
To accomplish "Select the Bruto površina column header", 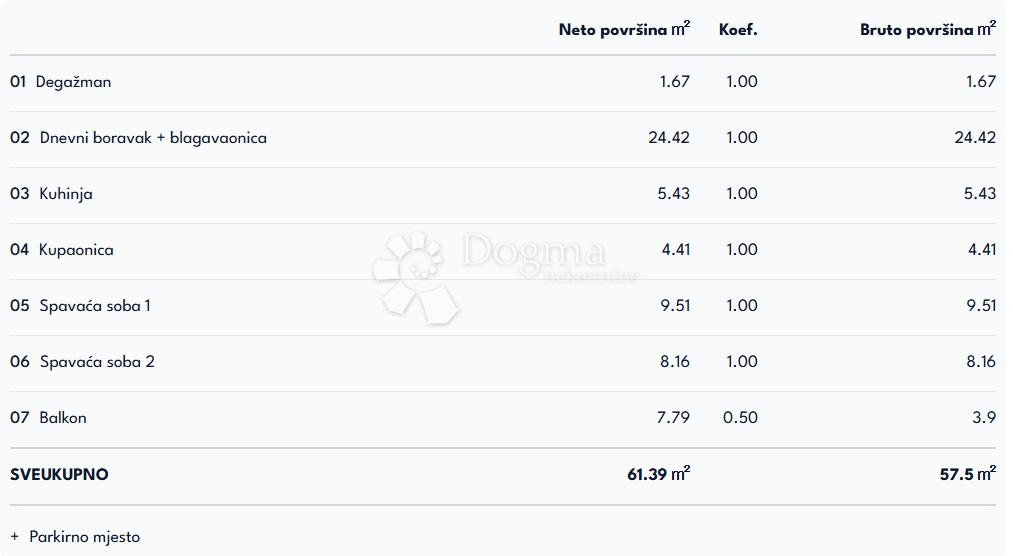I will 927,29.
